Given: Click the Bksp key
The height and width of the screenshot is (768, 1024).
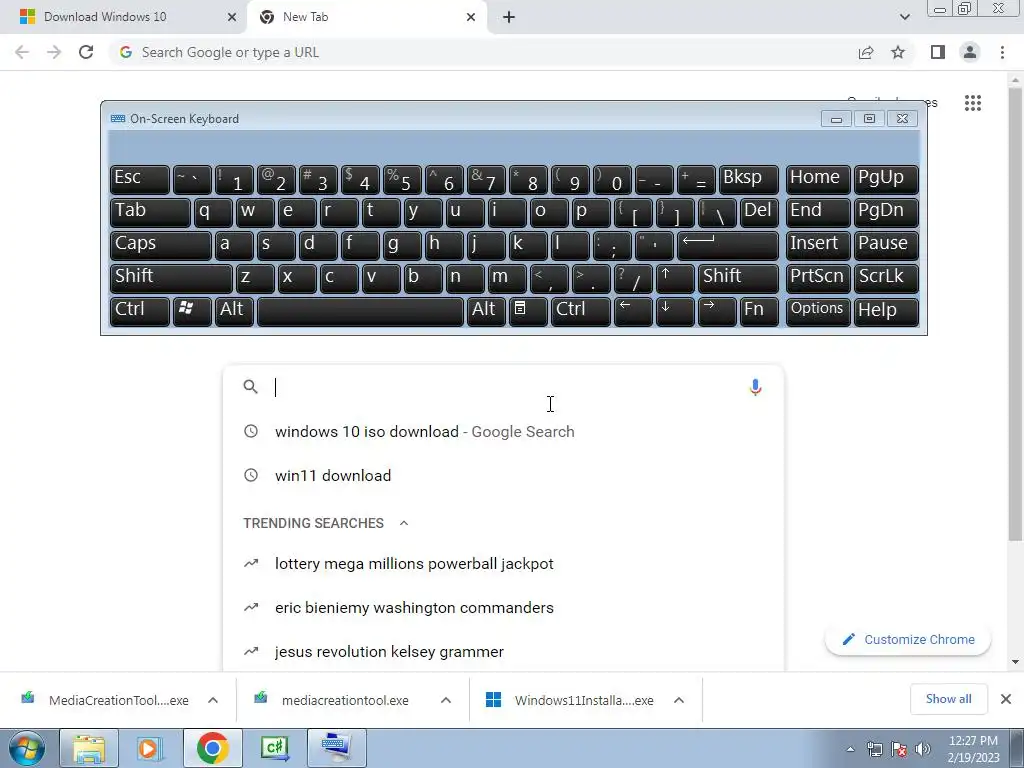Looking at the screenshot, I should pos(748,179).
